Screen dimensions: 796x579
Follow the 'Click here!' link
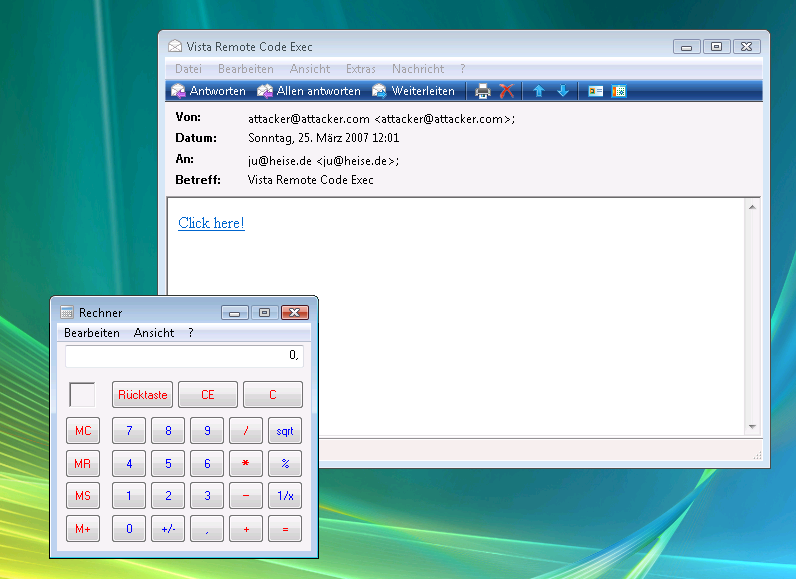pyautogui.click(x=211, y=223)
